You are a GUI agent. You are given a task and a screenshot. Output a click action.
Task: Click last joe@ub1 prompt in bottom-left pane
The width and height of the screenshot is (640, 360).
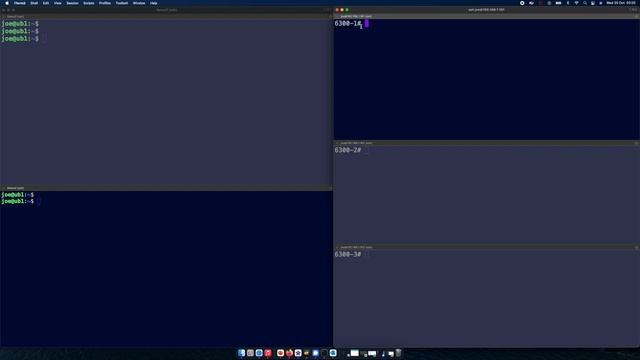(x=18, y=201)
